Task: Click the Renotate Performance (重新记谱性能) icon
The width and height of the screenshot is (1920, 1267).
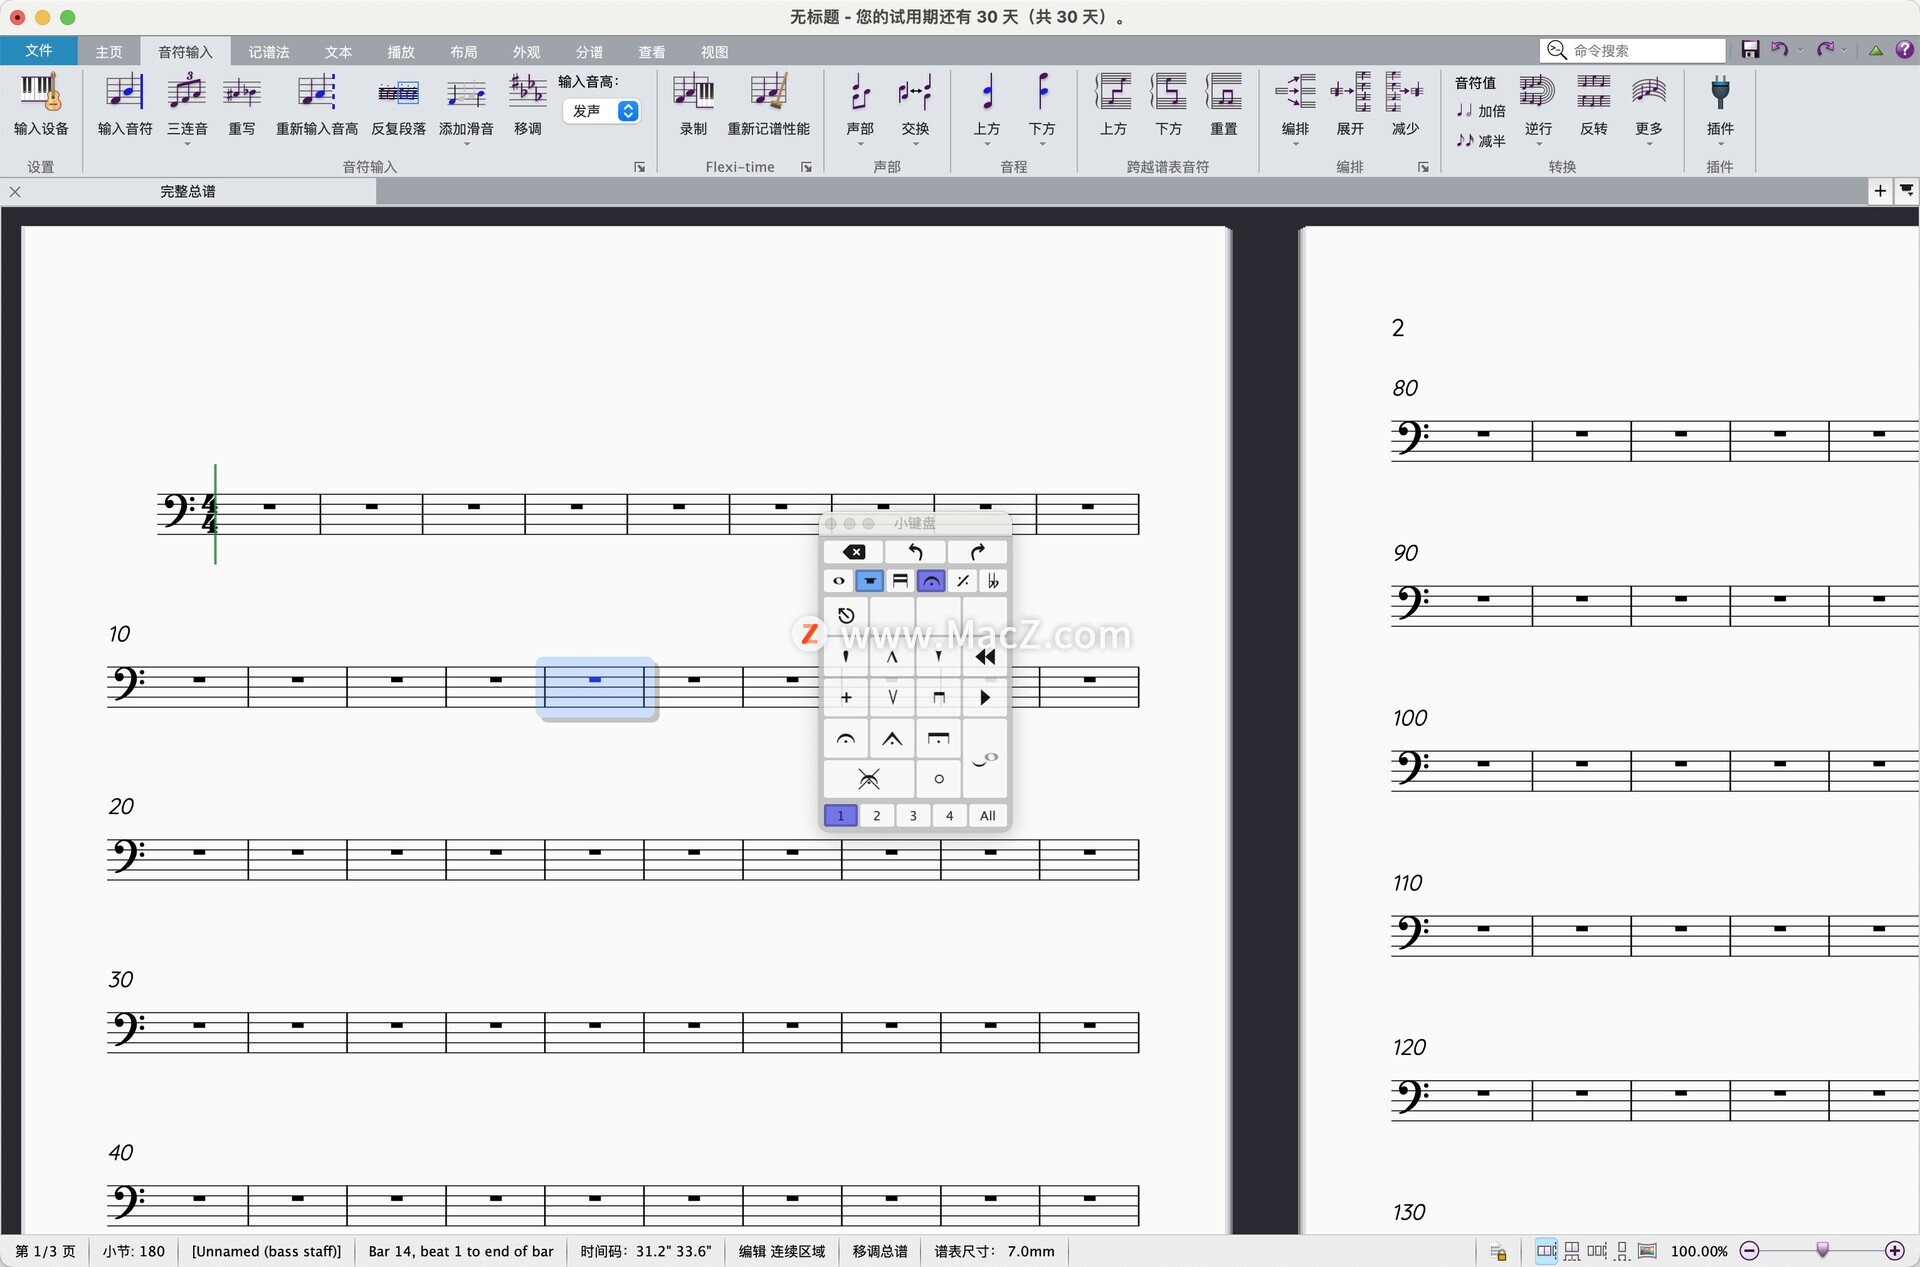Action: (768, 104)
